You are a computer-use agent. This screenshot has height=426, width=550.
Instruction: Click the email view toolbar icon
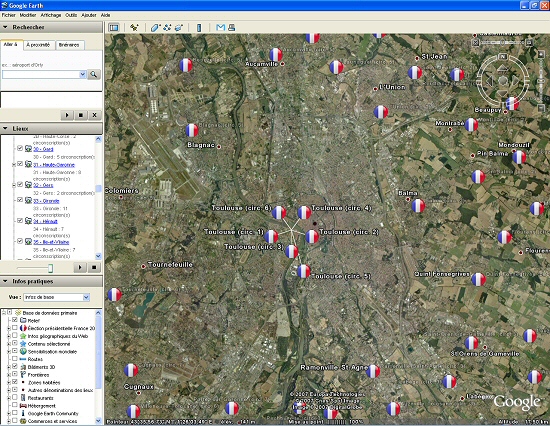click(x=220, y=27)
